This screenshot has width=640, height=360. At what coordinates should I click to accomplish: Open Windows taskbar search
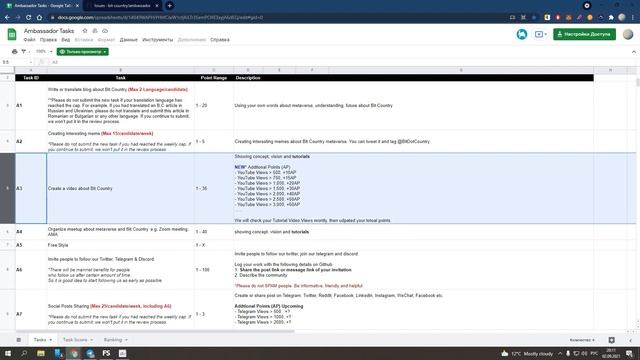24,353
